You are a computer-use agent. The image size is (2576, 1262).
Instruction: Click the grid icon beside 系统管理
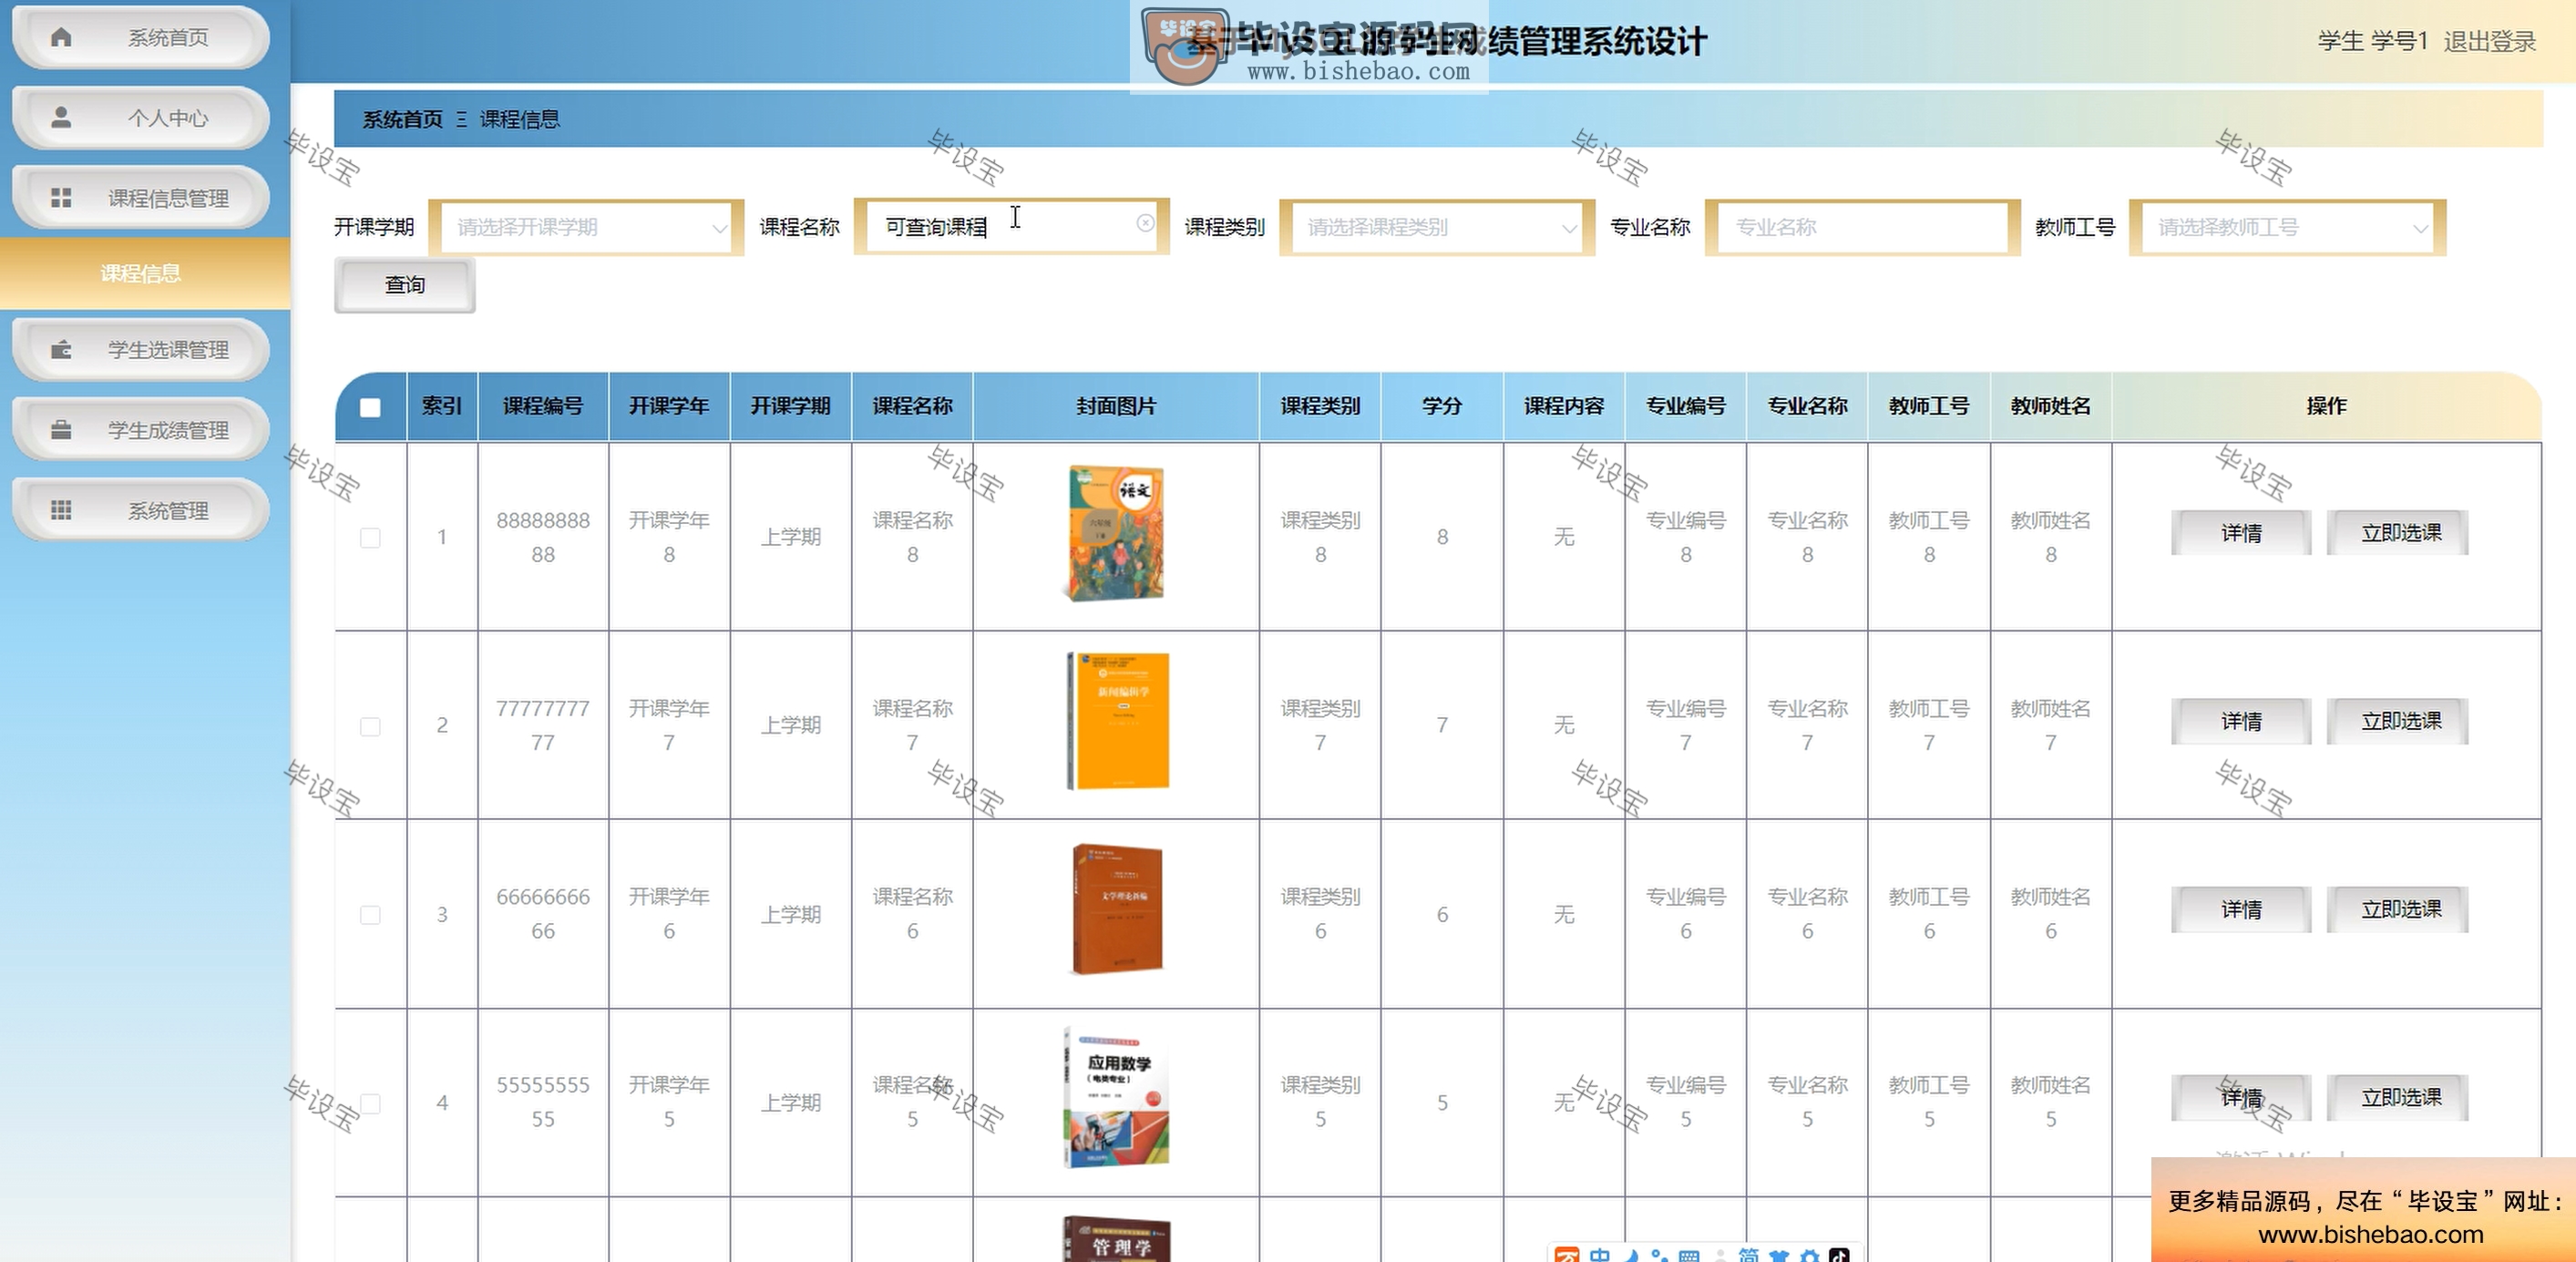[61, 510]
